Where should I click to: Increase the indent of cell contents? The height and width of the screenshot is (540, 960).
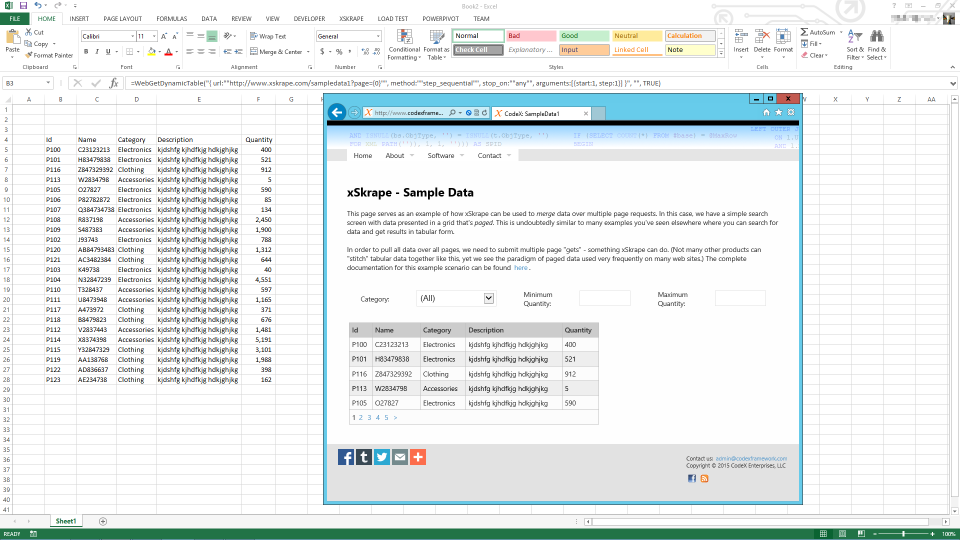(x=238, y=52)
